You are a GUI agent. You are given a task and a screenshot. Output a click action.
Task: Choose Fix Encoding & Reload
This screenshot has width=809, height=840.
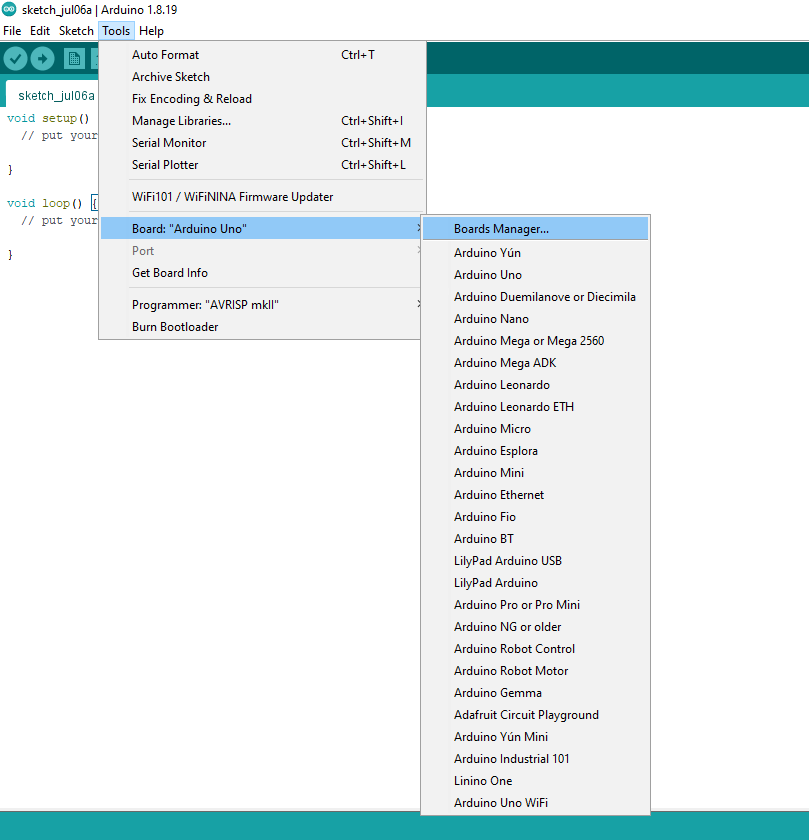[x=261, y=99]
